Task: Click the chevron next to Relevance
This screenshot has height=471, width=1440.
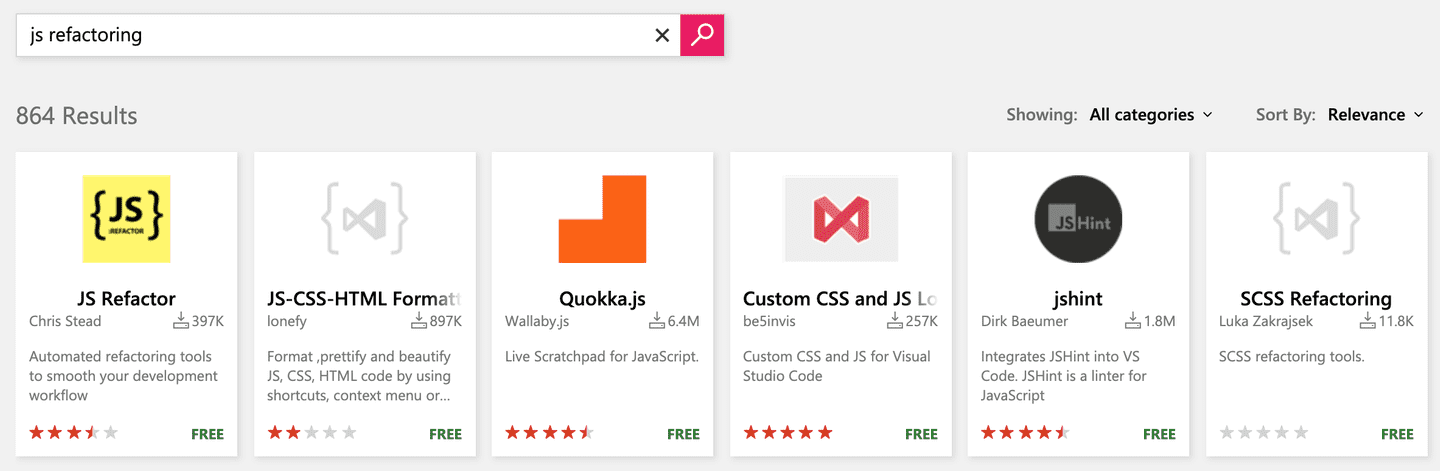Action: [x=1418, y=115]
